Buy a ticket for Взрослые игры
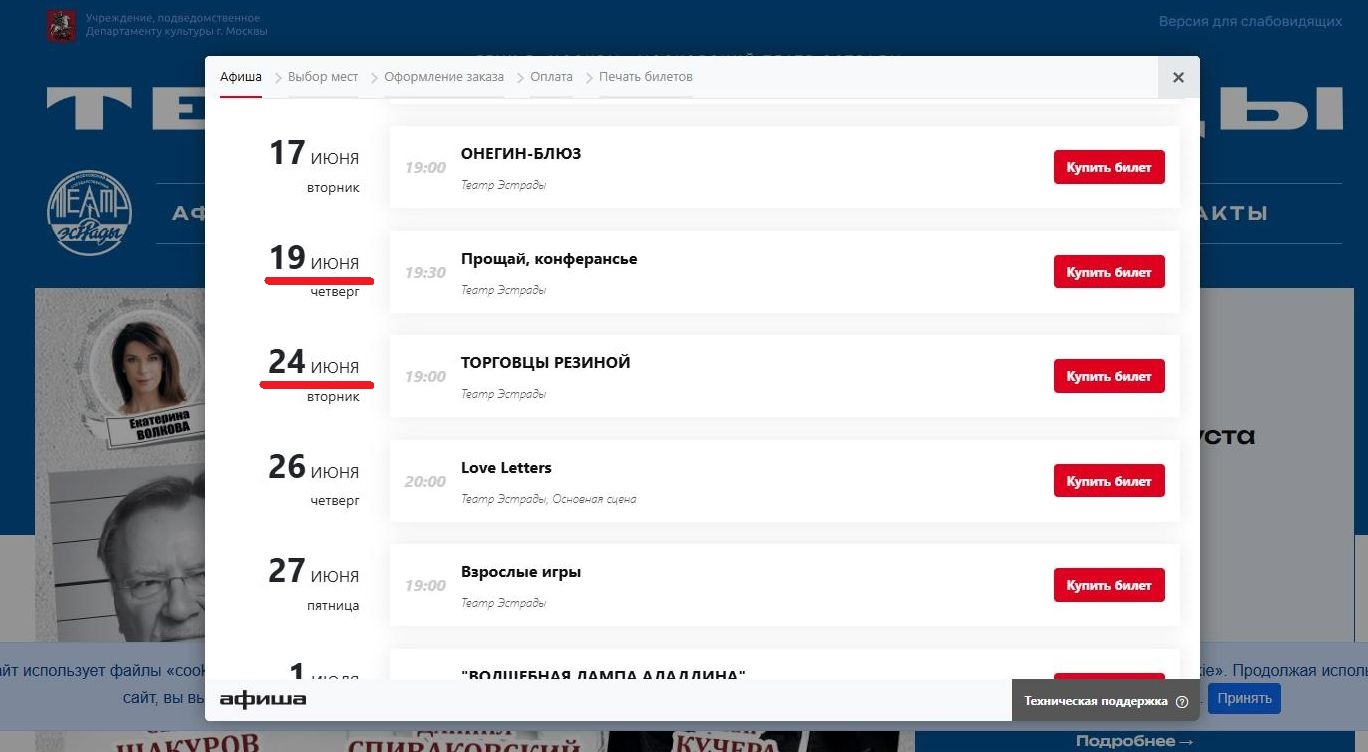Viewport: 1368px width, 752px height. click(x=1109, y=585)
